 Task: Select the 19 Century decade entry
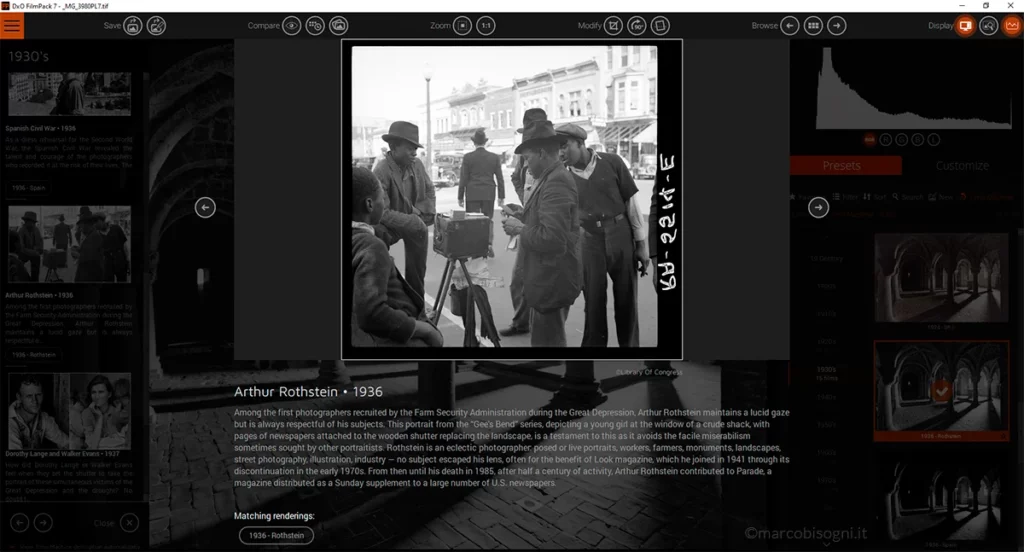[x=827, y=259]
